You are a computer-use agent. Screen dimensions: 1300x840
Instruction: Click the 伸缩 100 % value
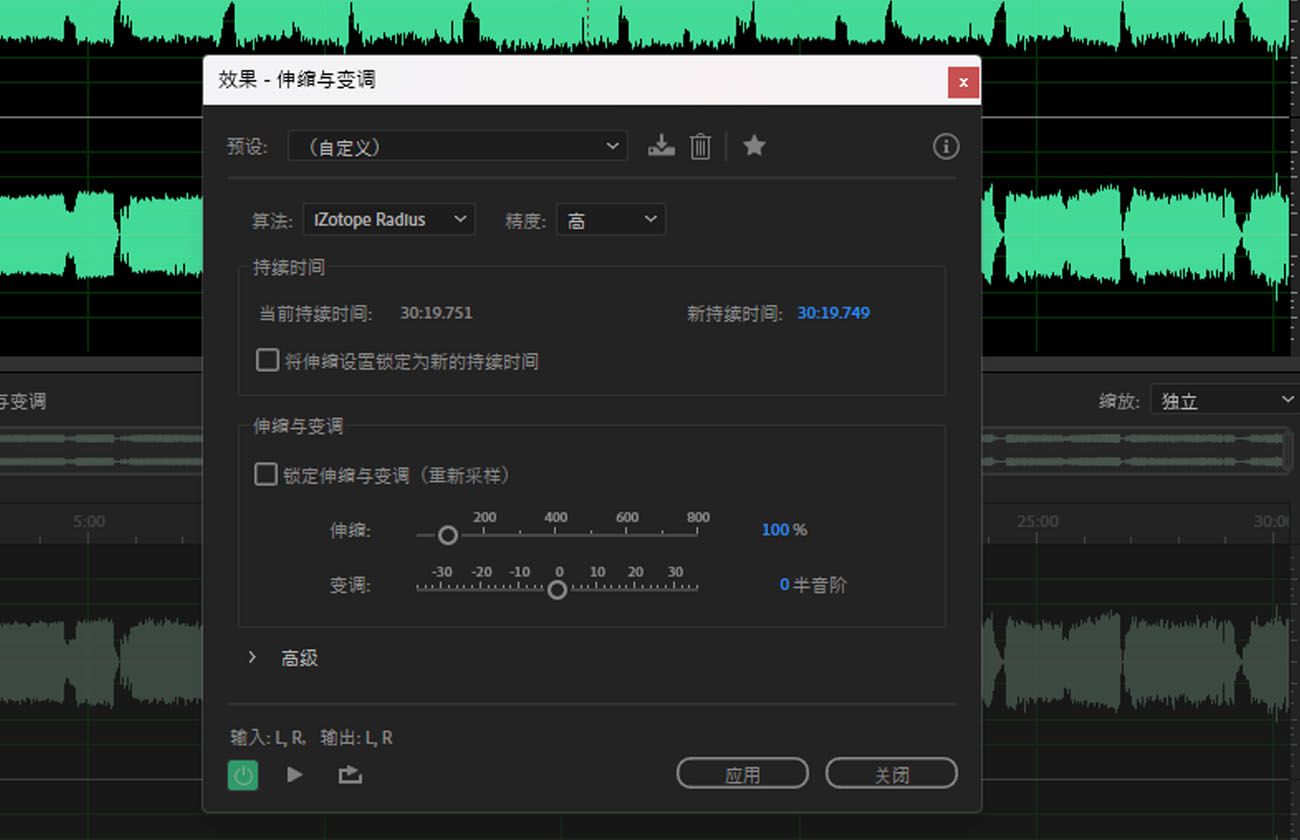(x=784, y=529)
